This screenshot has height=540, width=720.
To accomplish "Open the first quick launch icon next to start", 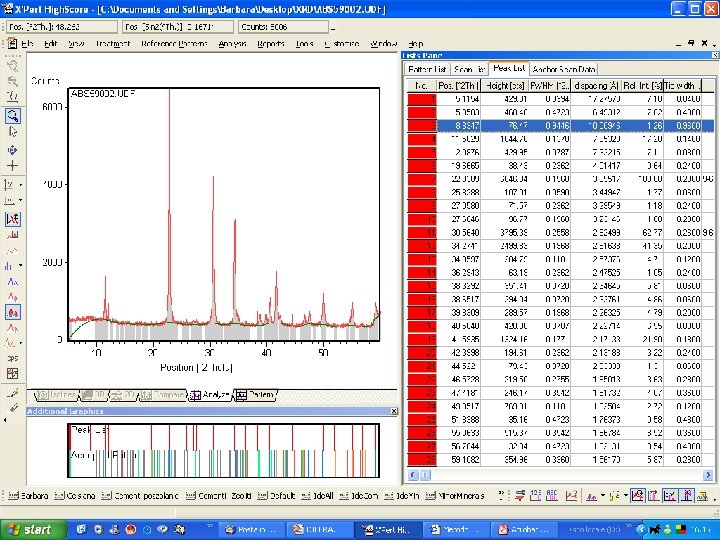I will pyautogui.click(x=81, y=529).
